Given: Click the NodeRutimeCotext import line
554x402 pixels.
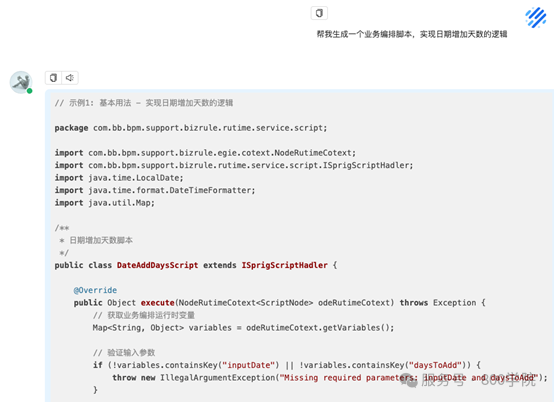Looking at the screenshot, I should (x=205, y=153).
